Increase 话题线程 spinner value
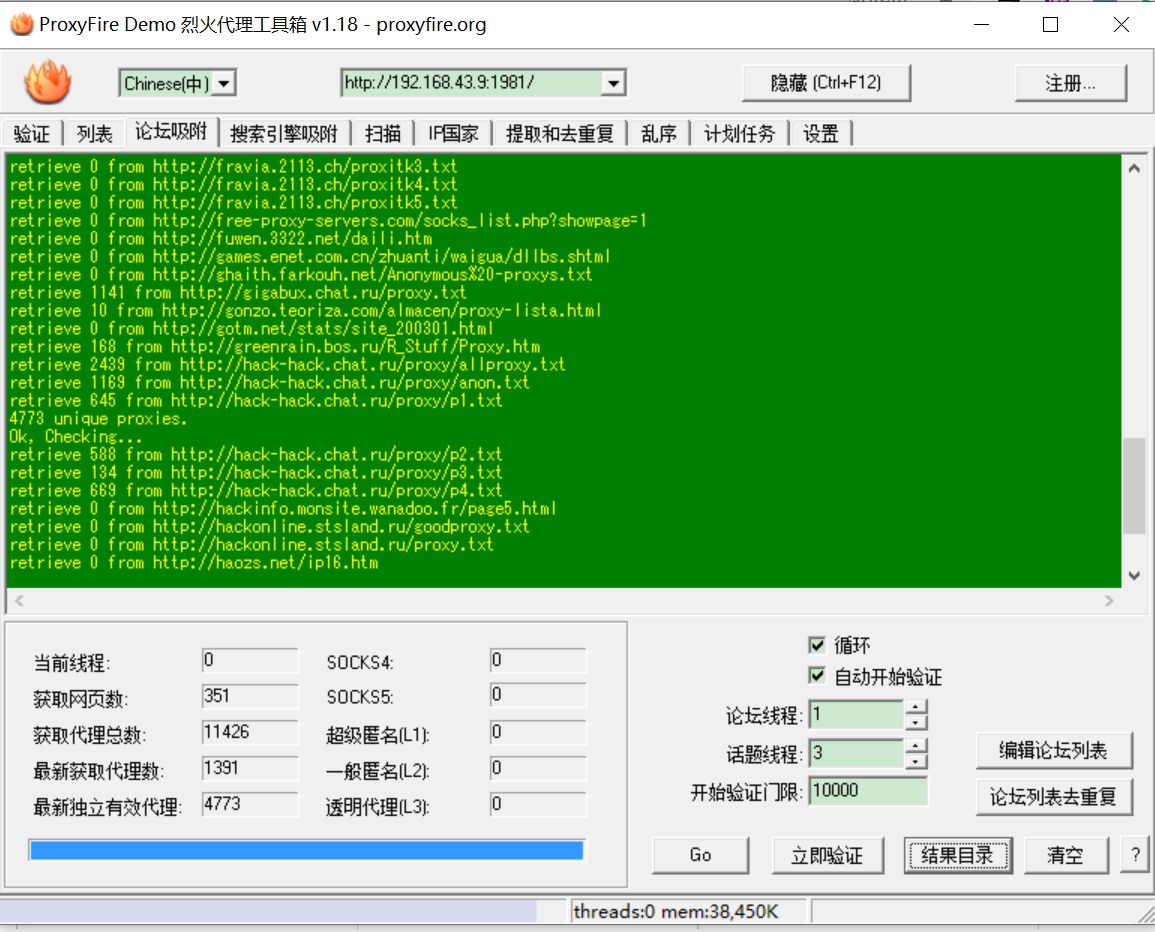The image size is (1155, 932). tap(916, 746)
